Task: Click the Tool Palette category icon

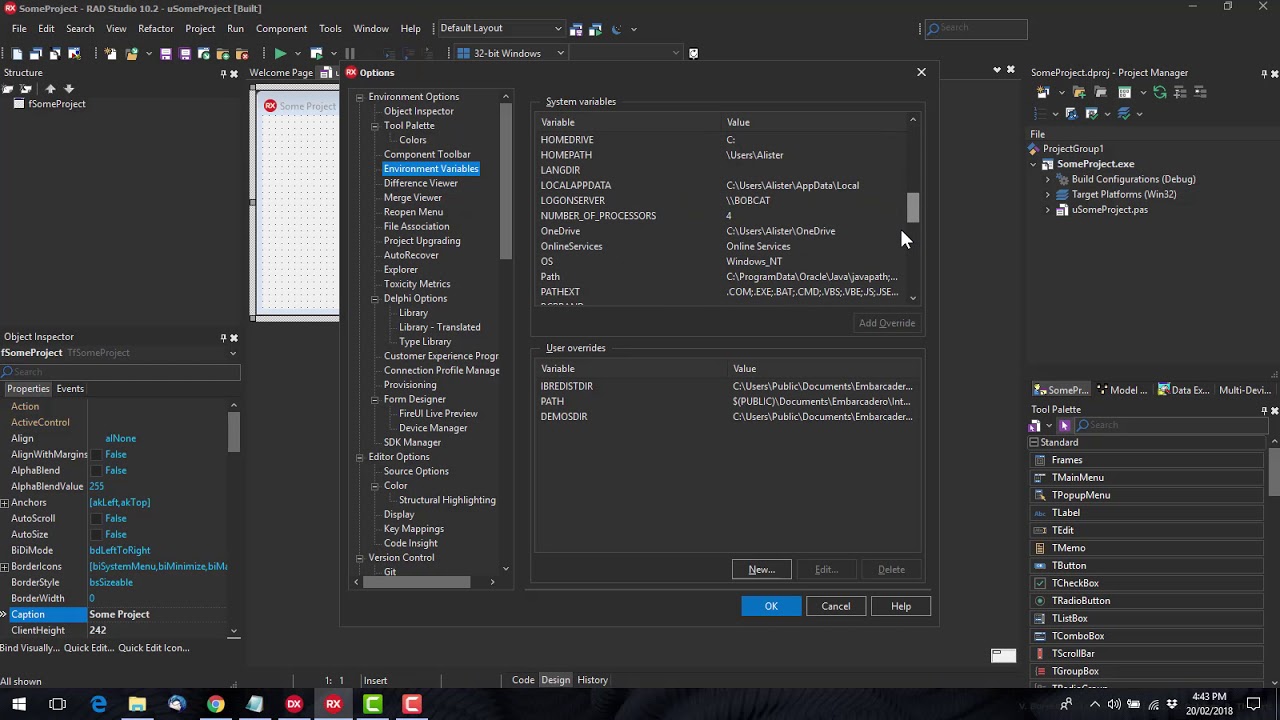Action: pos(1035,425)
